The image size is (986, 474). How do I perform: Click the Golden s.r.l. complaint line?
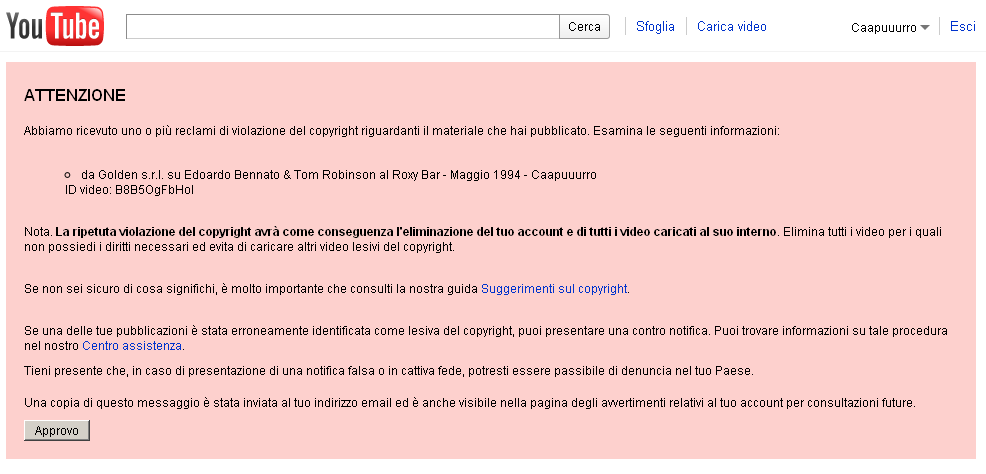tap(339, 175)
